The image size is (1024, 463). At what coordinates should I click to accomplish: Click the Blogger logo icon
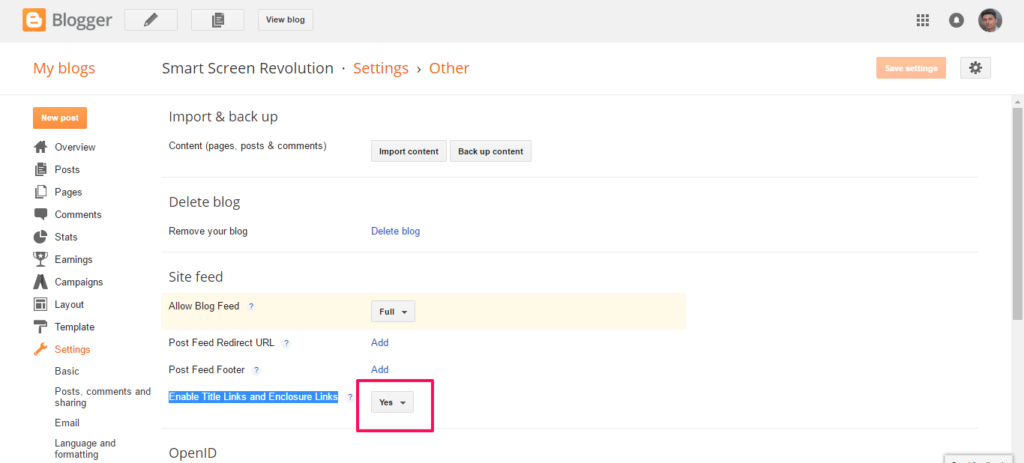[x=34, y=20]
